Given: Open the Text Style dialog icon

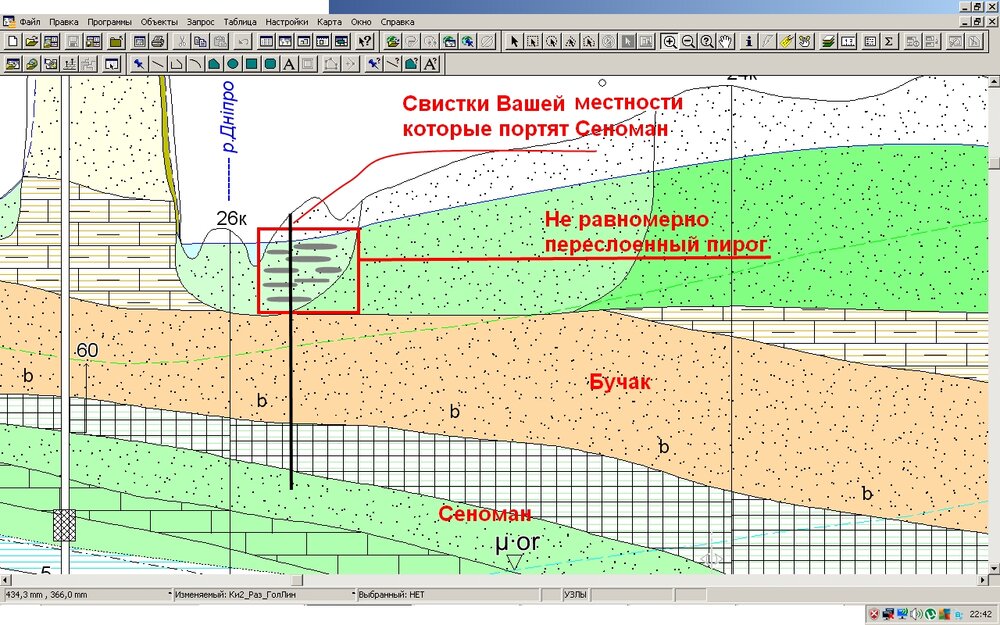Looking at the screenshot, I should click(x=430, y=64).
